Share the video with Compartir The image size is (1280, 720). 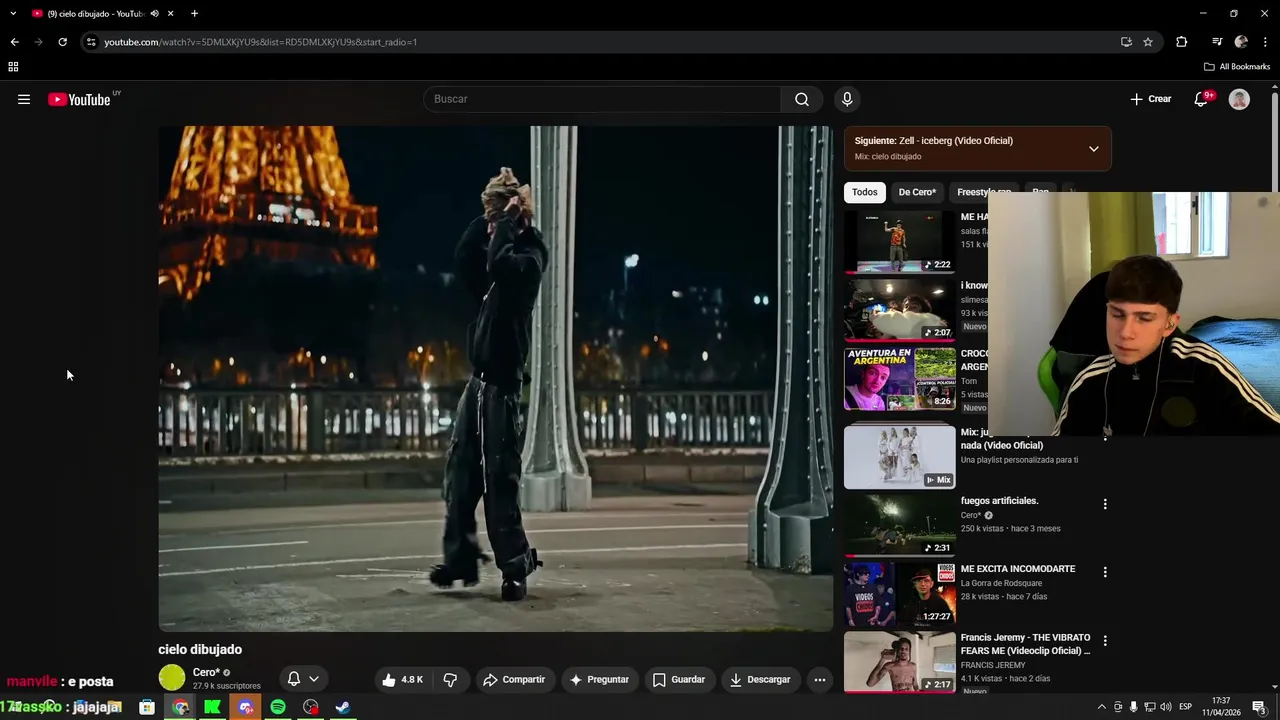pos(514,679)
